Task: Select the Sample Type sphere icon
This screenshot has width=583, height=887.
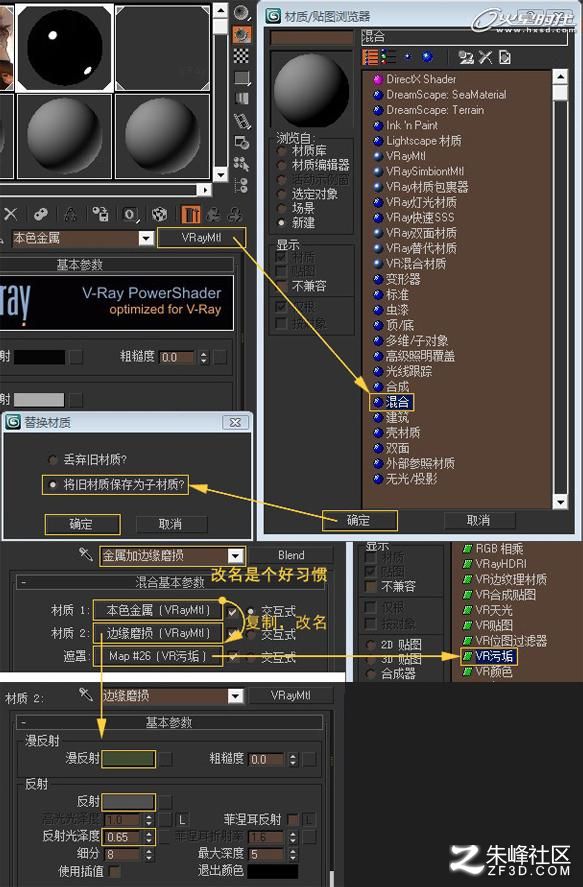Action: click(242, 12)
